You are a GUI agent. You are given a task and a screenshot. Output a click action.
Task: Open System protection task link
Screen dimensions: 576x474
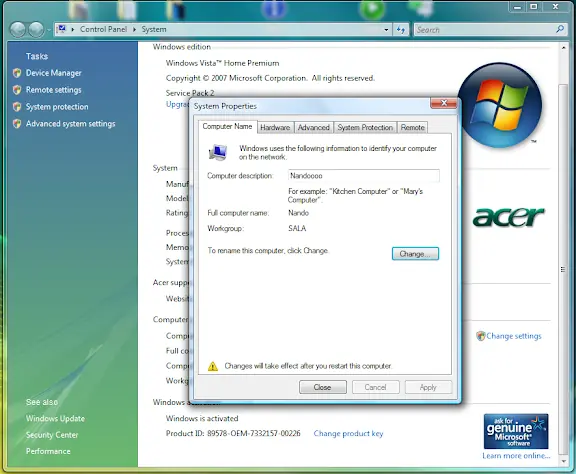click(x=57, y=107)
